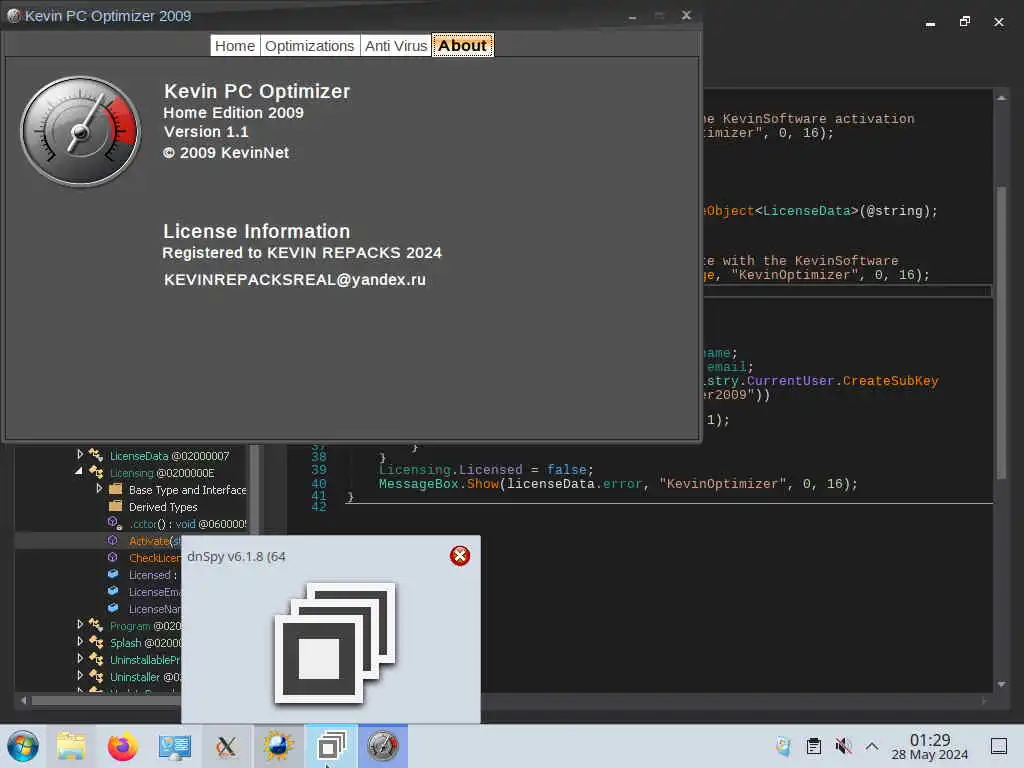
Task: Click vertical scrollbar thumb in code pane
Action: (1001, 333)
